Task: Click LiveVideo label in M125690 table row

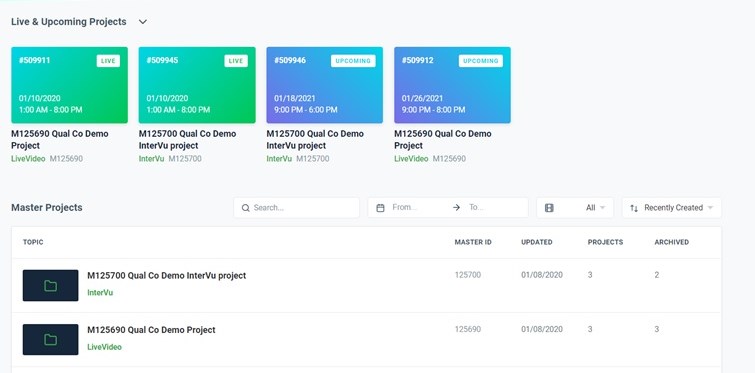Action: click(104, 347)
